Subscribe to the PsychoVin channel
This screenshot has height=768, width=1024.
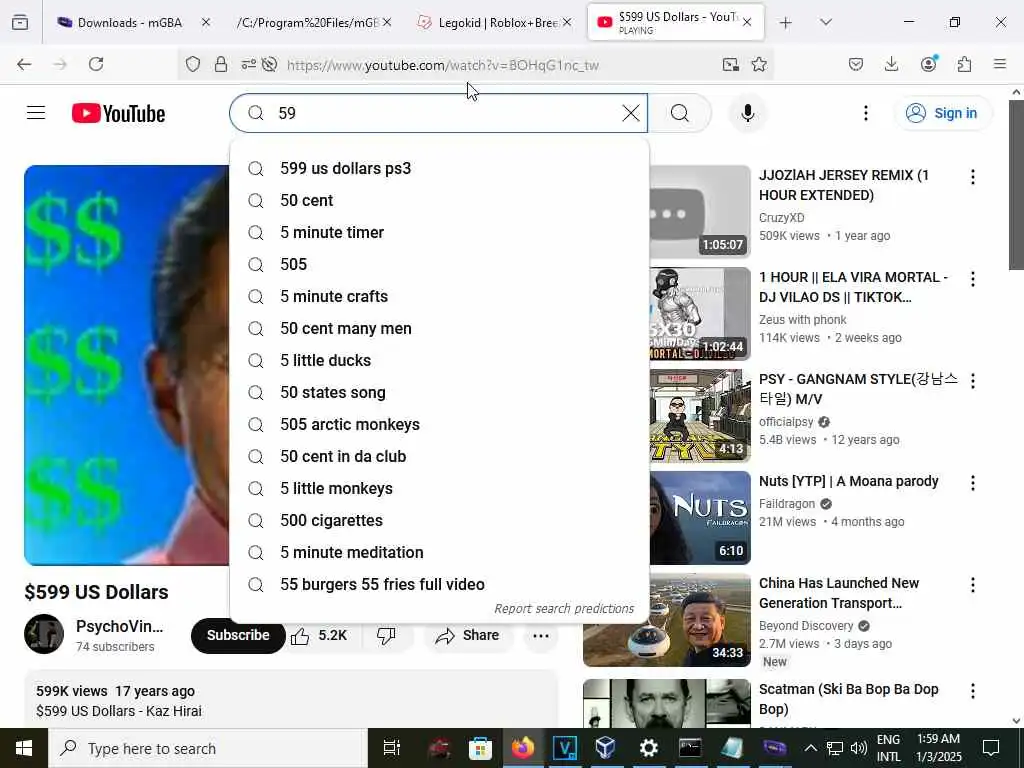tap(238, 635)
